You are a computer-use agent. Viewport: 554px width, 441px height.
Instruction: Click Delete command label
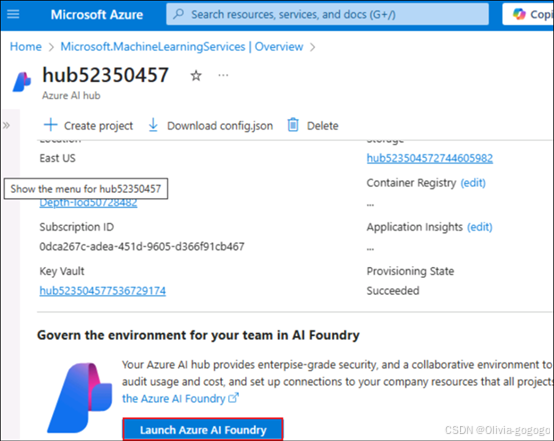pyautogui.click(x=323, y=126)
